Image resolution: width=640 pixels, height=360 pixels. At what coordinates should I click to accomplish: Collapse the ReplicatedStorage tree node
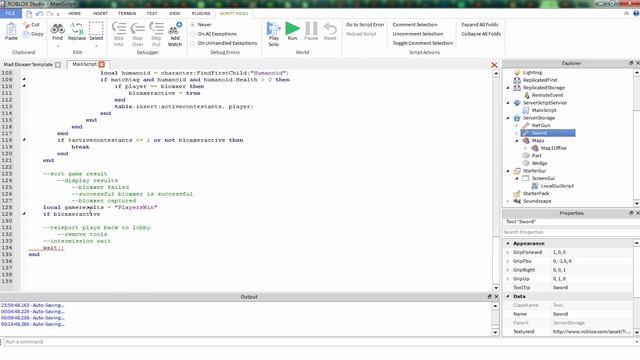[508, 88]
